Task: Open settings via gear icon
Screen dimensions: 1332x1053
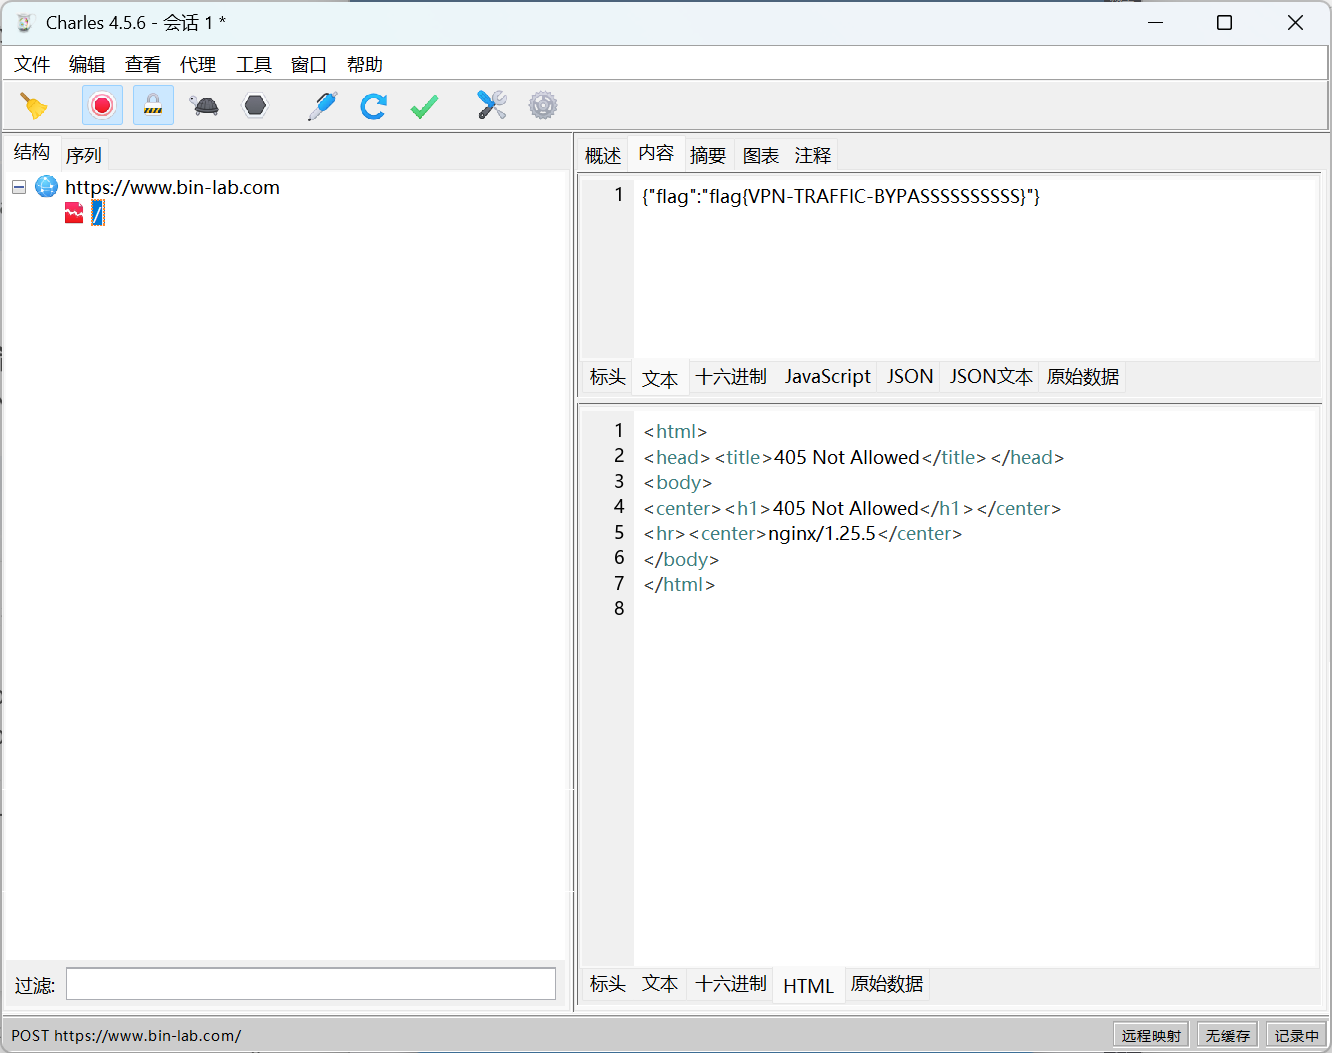Action: tap(543, 106)
